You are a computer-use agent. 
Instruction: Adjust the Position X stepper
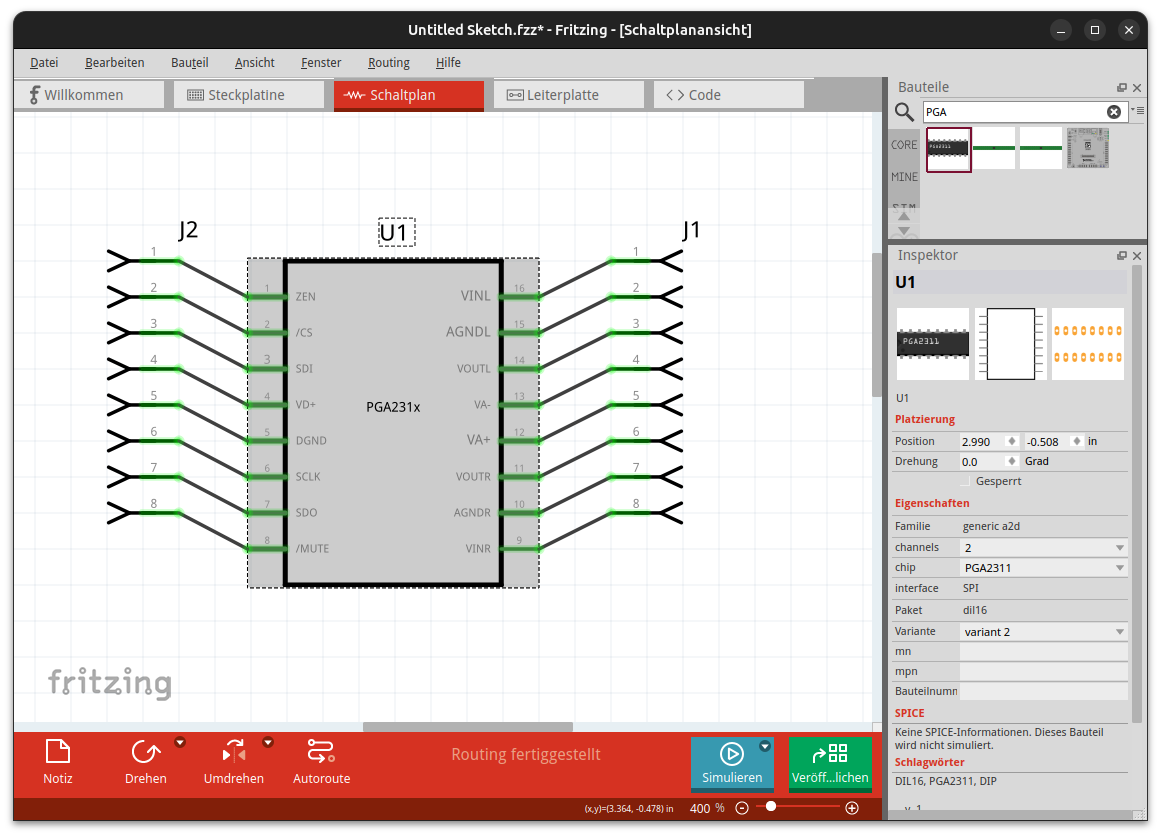1011,441
